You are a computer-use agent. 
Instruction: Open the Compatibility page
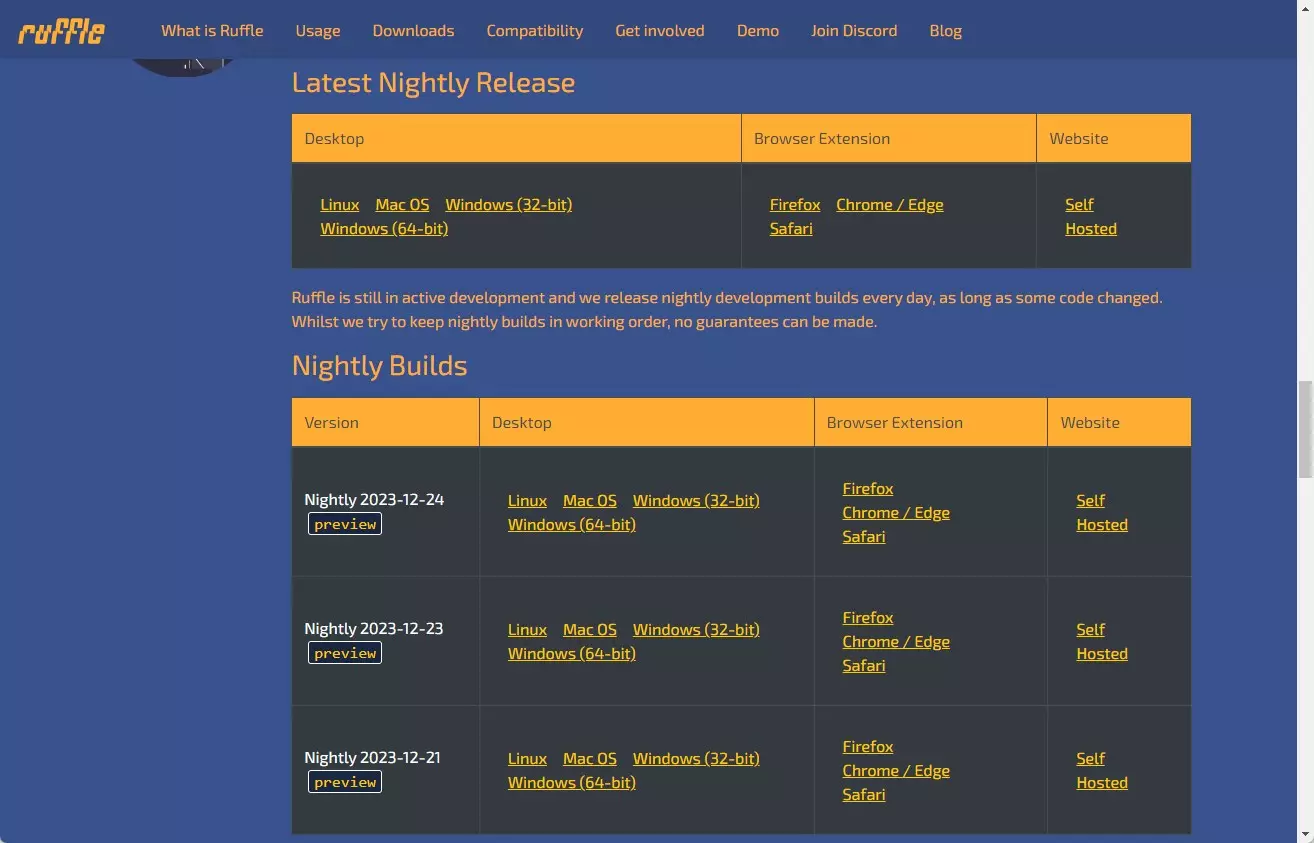point(535,31)
